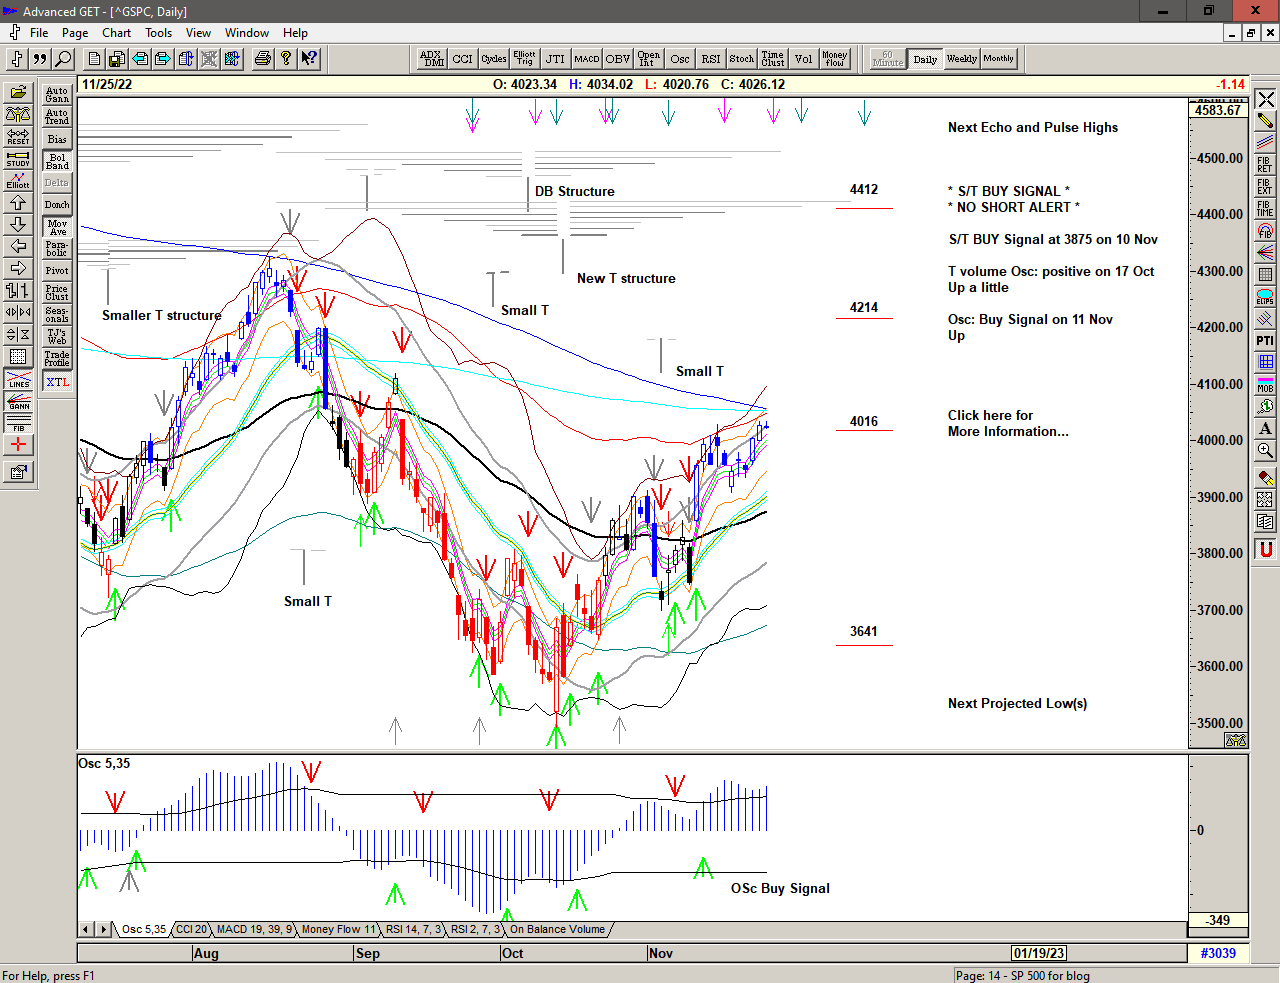Viewport: 1280px width, 983px height.
Task: Open the FIB RET retracement tool
Action: tap(1265, 165)
